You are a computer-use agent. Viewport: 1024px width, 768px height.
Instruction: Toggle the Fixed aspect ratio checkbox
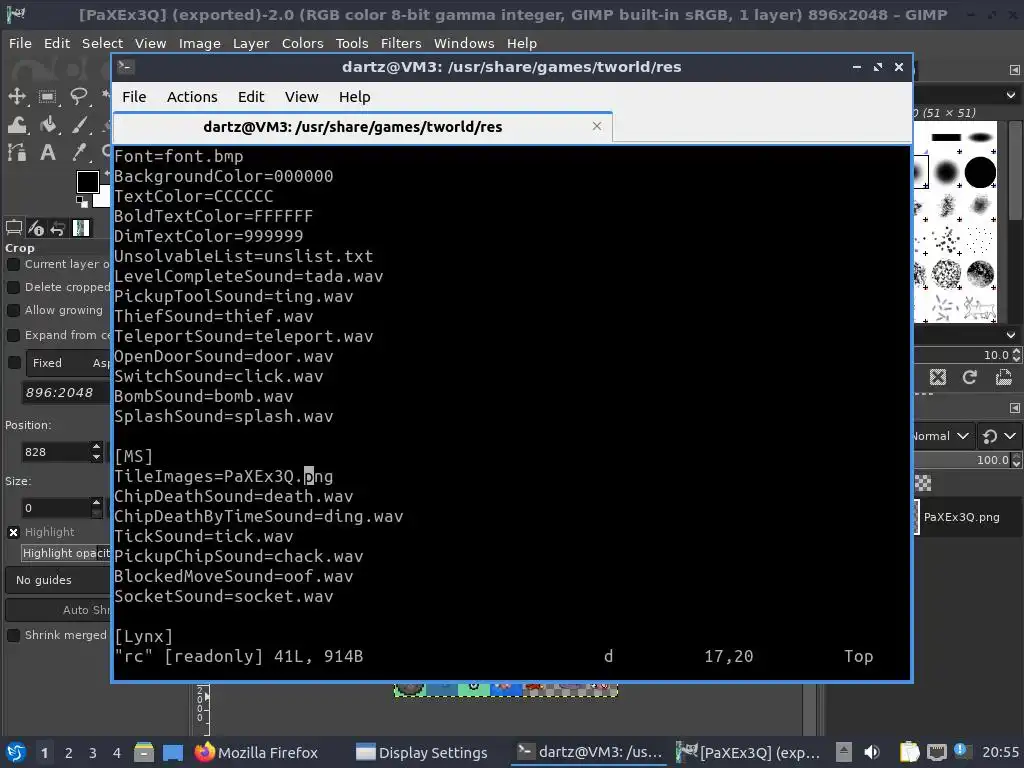pos(14,363)
